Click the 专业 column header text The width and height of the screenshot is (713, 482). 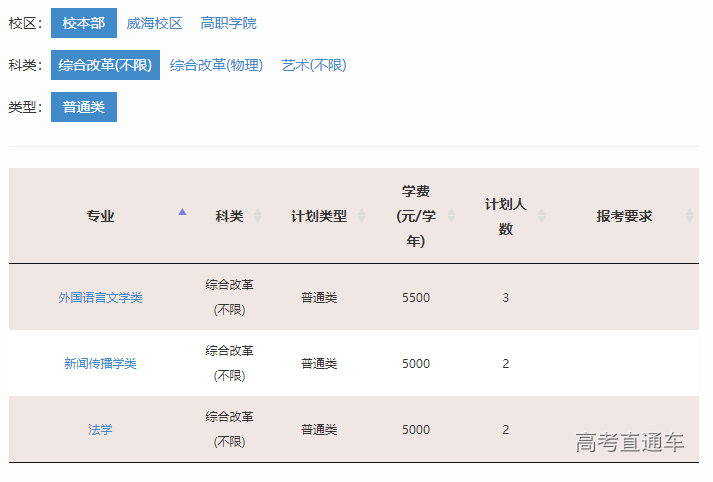pyautogui.click(x=100, y=216)
